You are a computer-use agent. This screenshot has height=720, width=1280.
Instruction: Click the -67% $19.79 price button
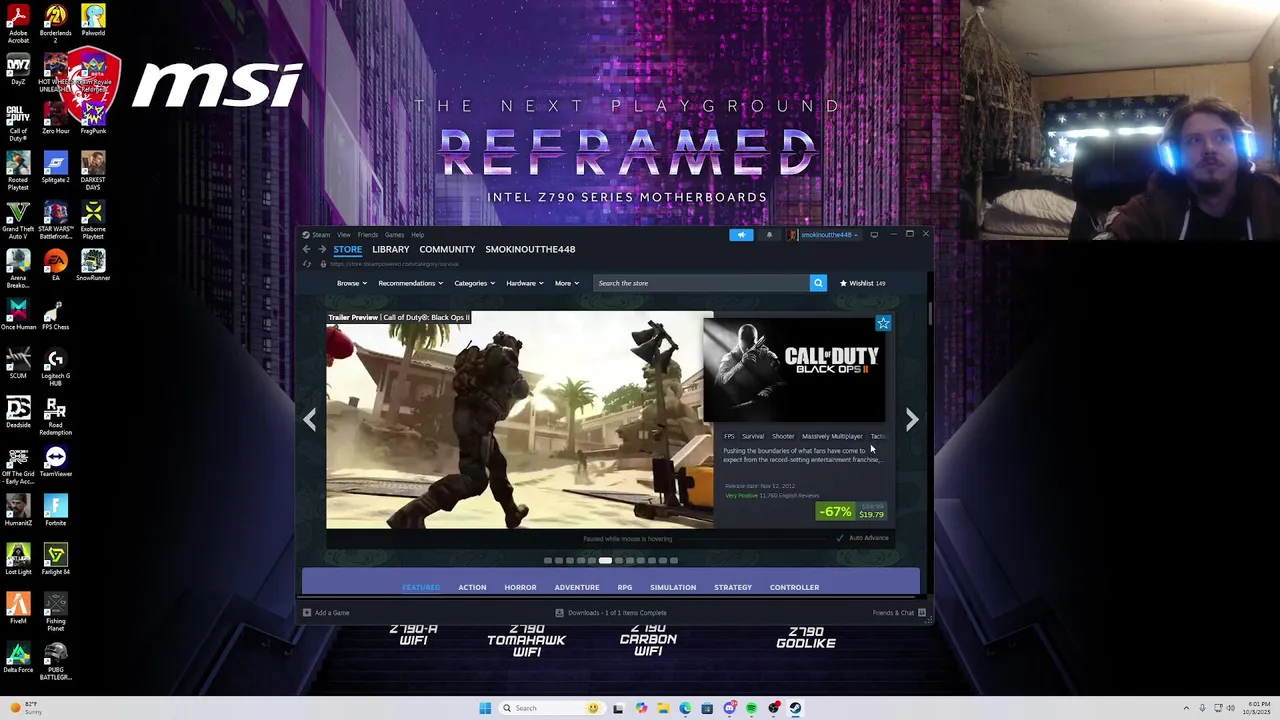point(852,512)
